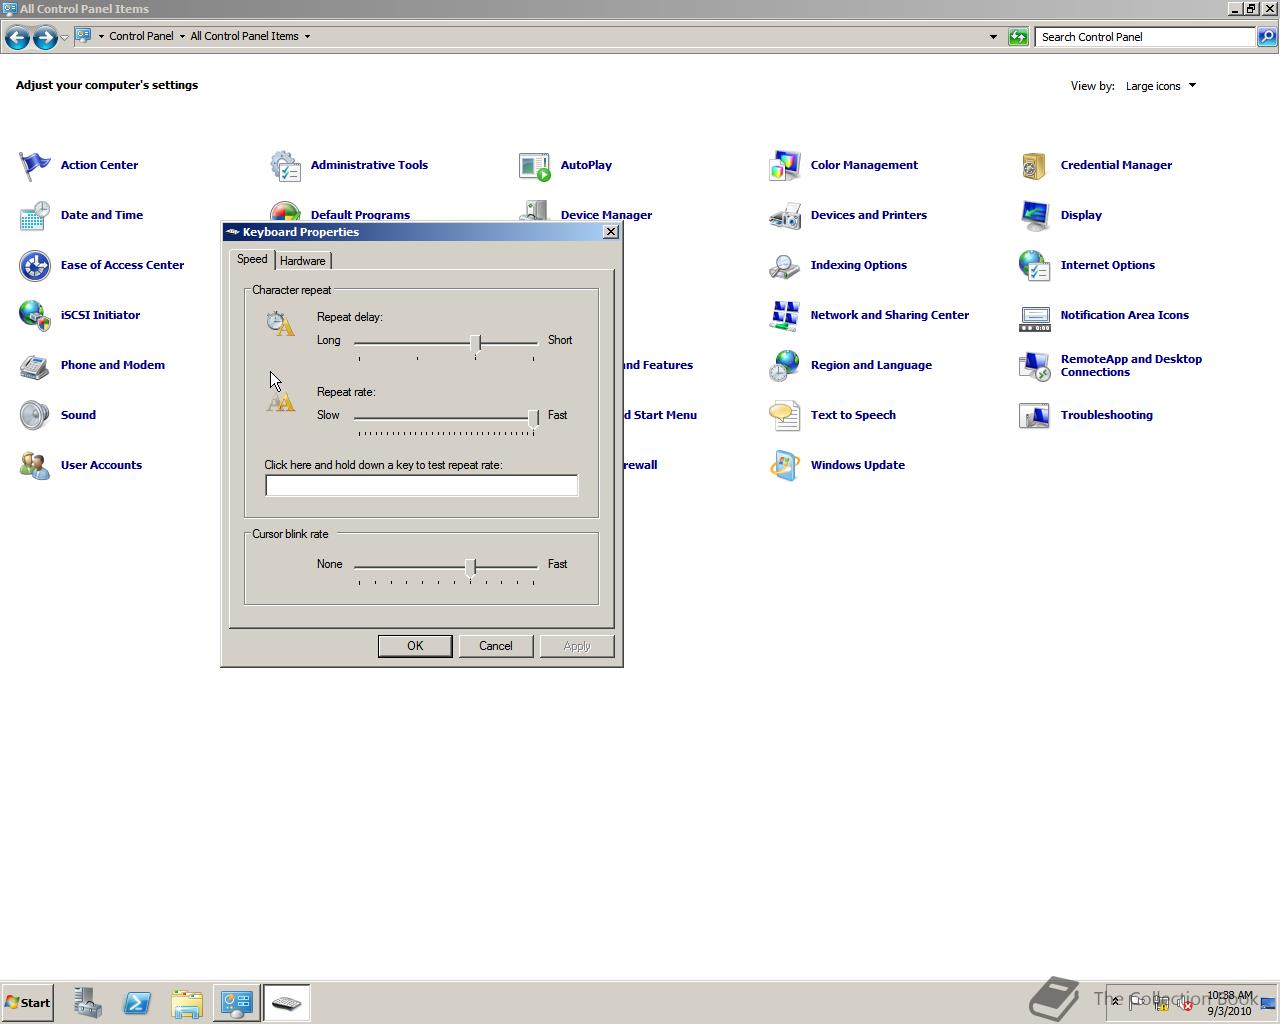Adjust the Repeat delay slider
The height and width of the screenshot is (1024, 1280).
pos(476,343)
